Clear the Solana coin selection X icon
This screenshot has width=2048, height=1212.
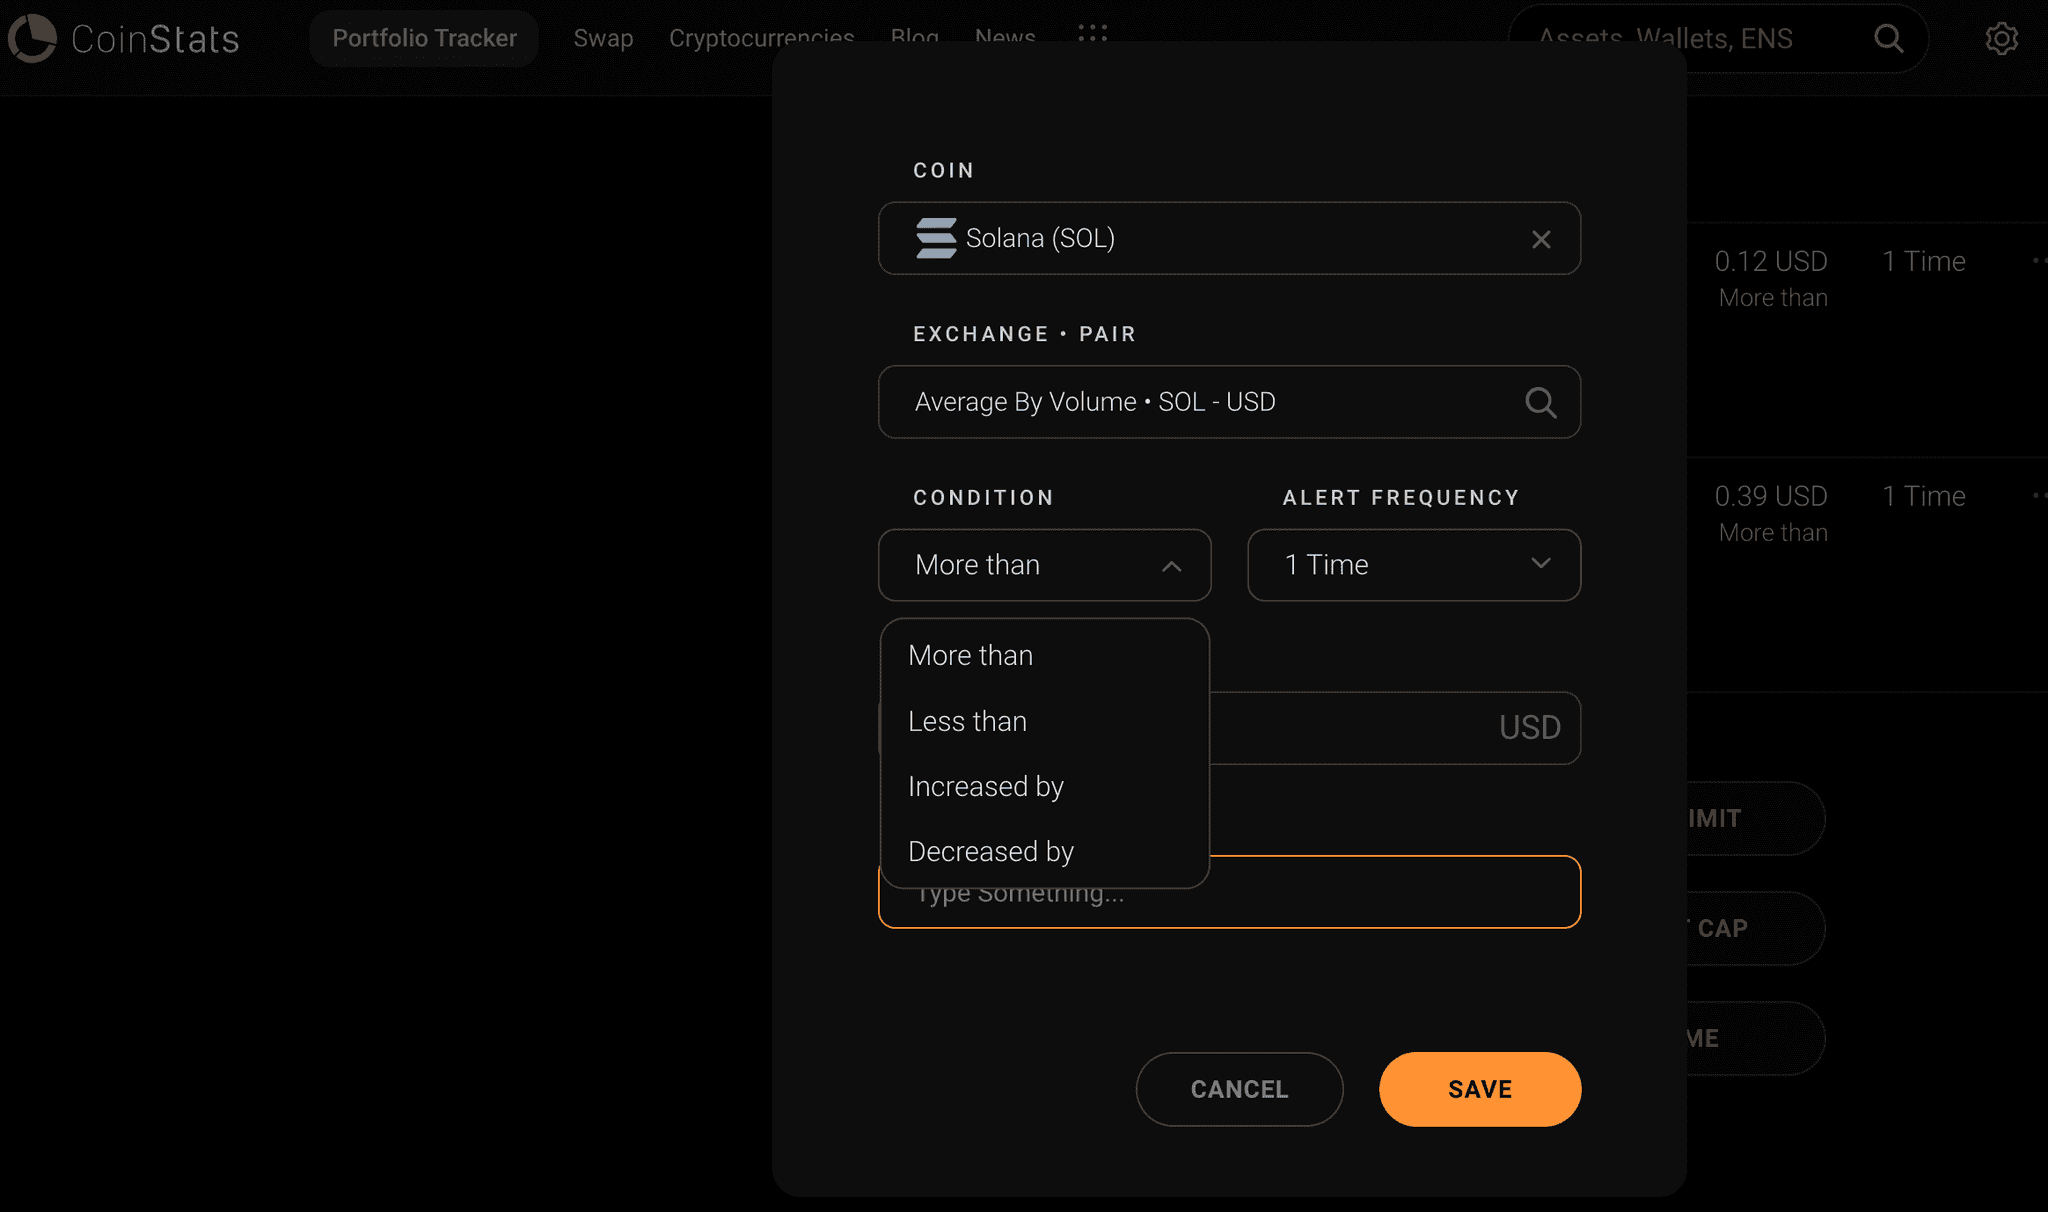[x=1540, y=238]
